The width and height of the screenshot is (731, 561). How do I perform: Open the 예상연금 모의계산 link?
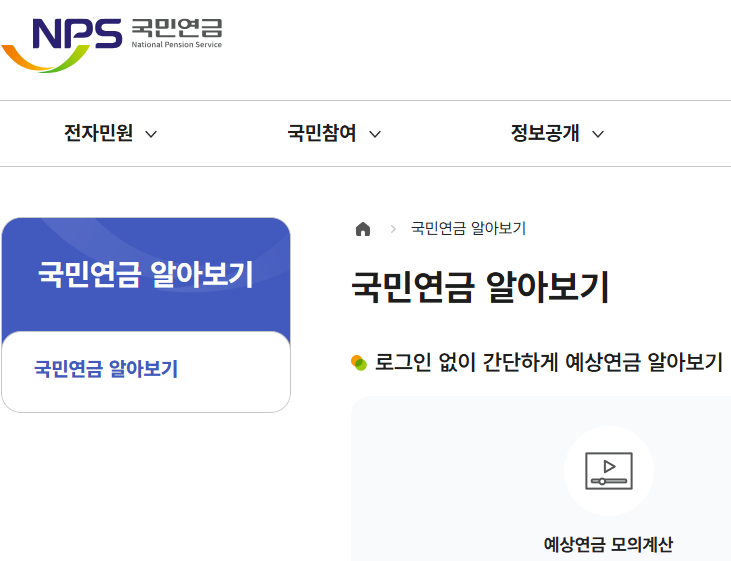(x=608, y=544)
